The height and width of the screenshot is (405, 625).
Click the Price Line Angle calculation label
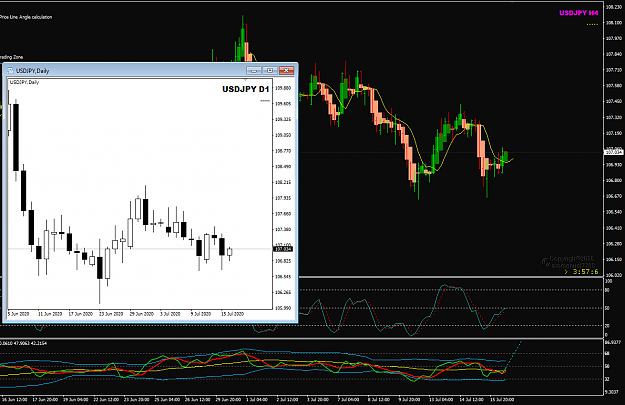[x=26, y=17]
